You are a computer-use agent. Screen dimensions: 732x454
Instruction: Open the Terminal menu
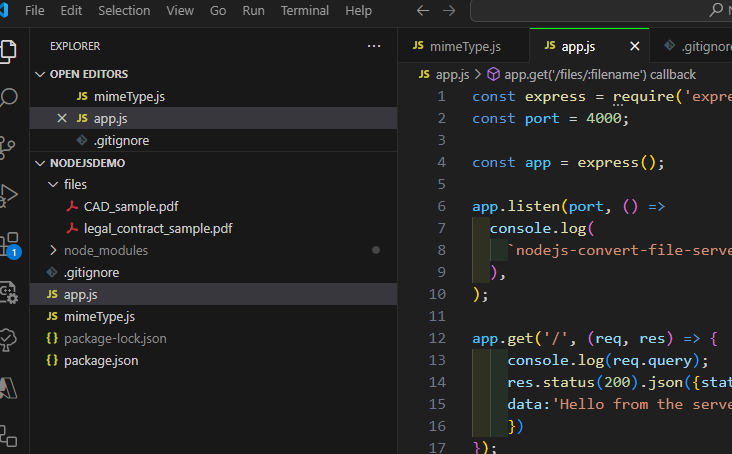[x=304, y=11]
